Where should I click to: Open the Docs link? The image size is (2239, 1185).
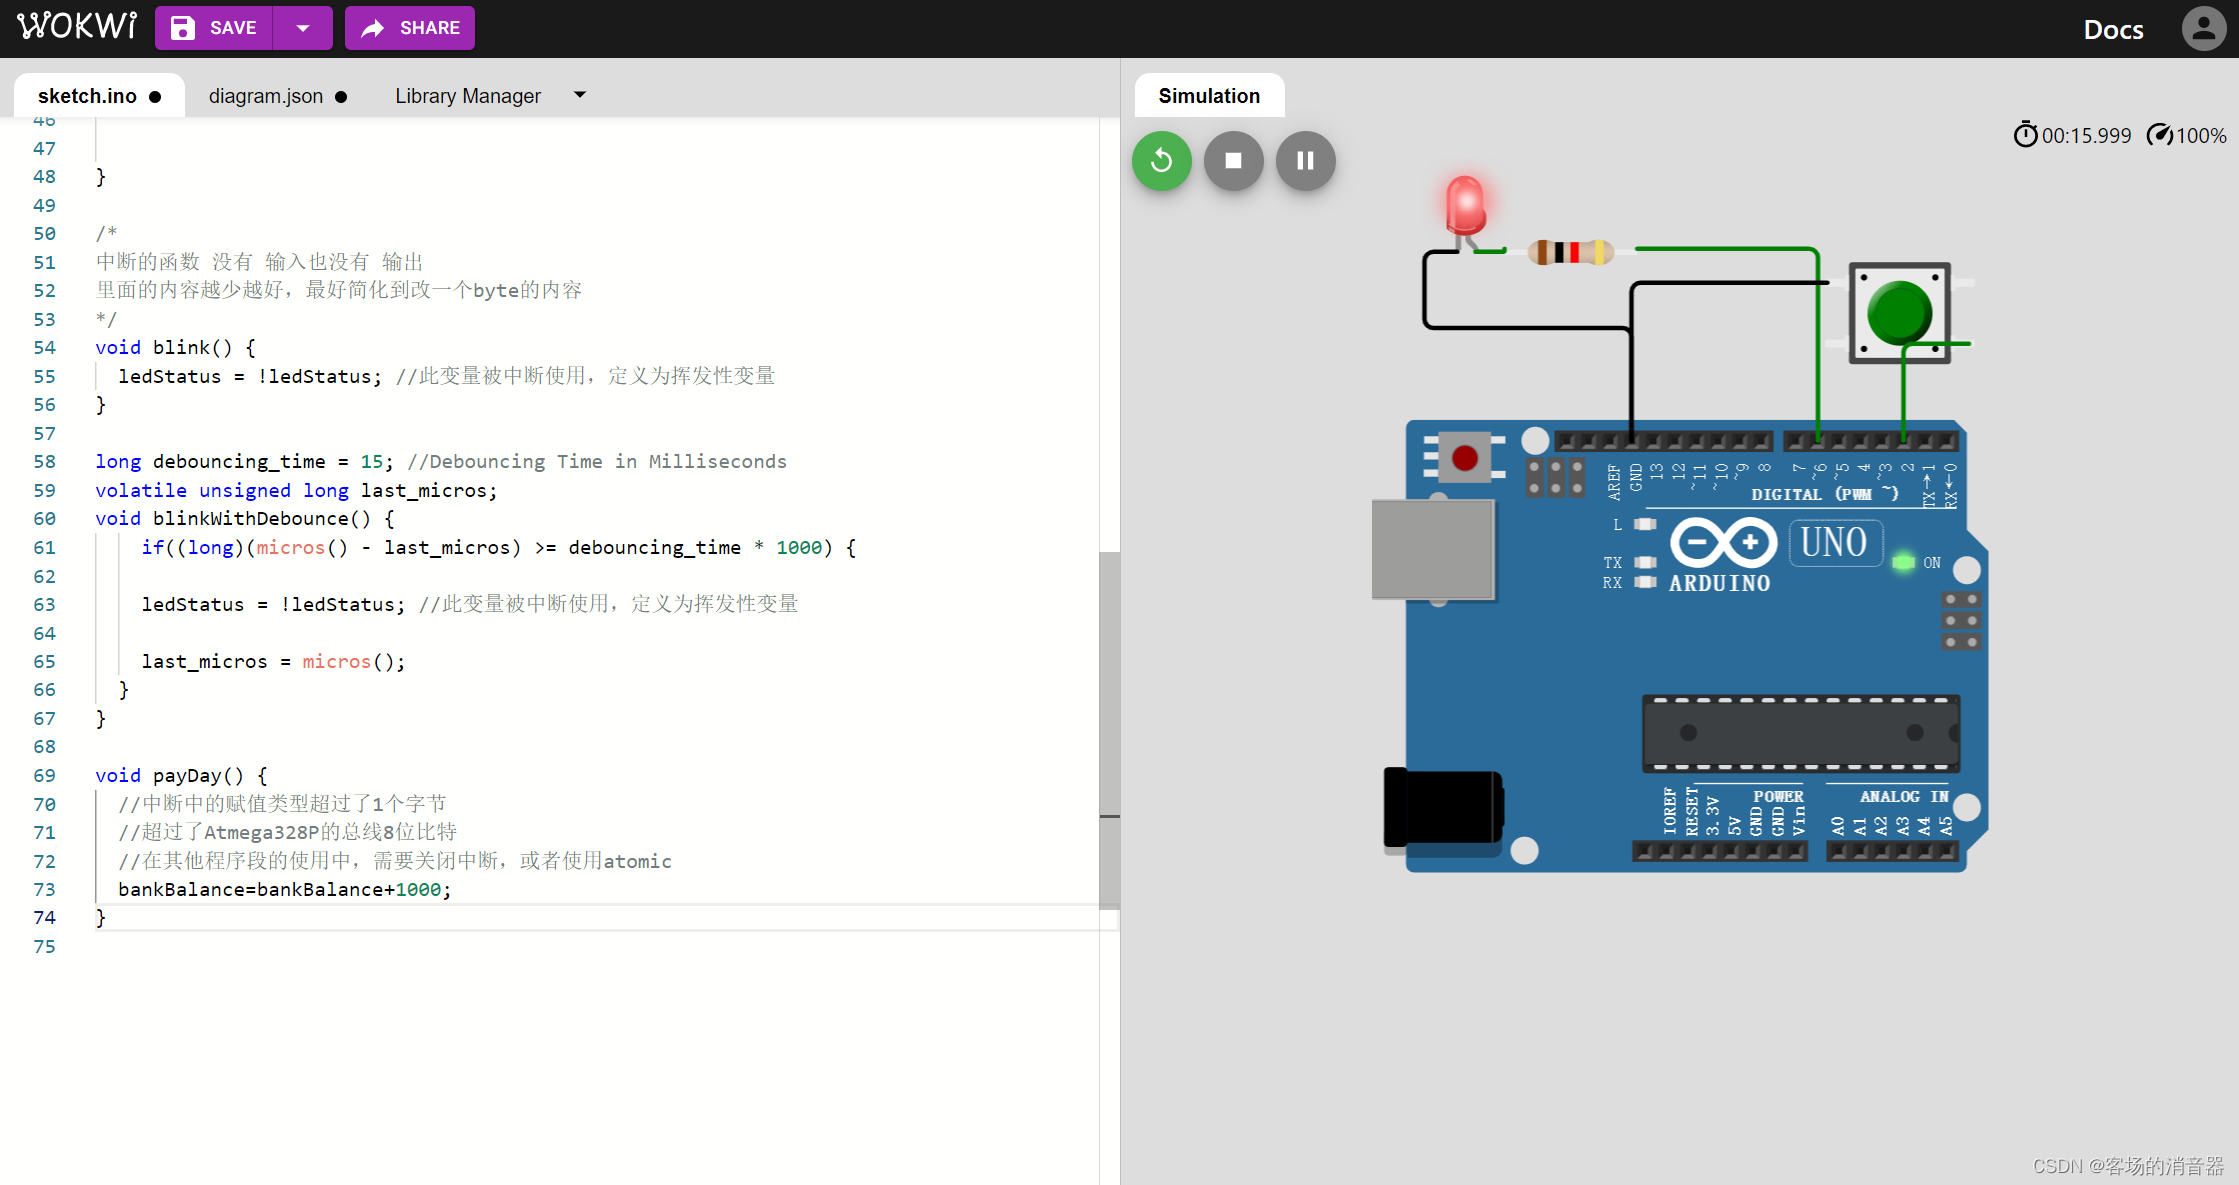point(2113,29)
